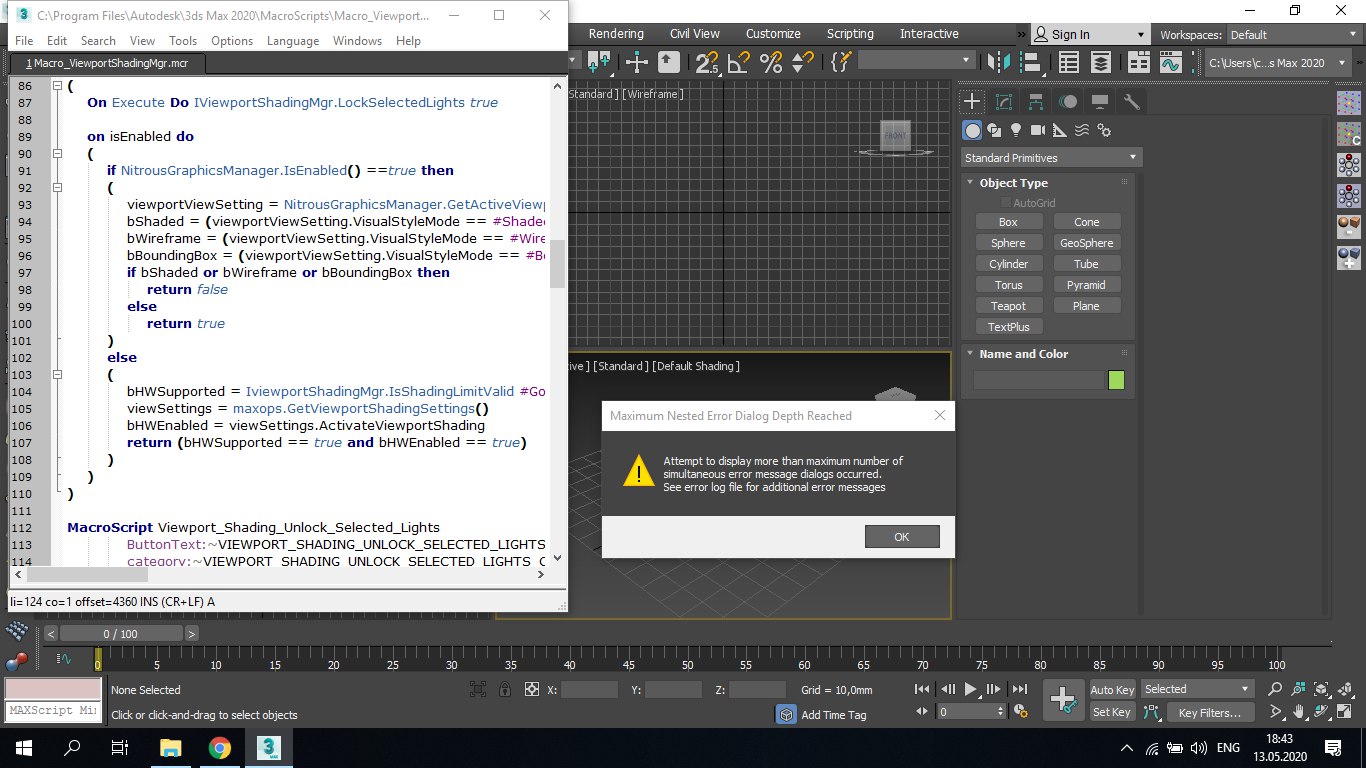Open the project path dropdown

(1279, 63)
